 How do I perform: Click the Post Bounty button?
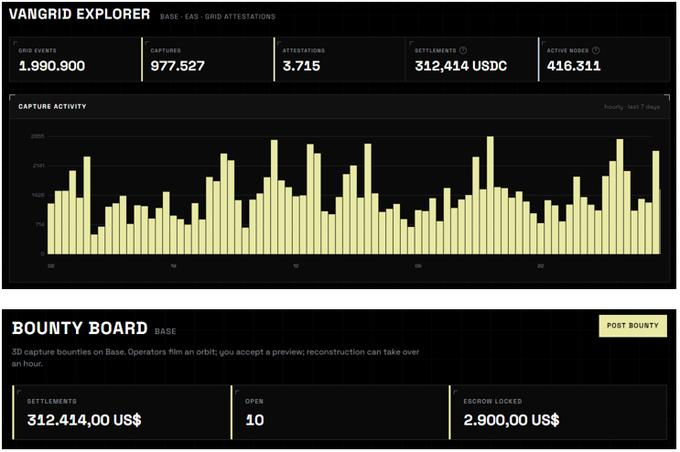point(633,326)
